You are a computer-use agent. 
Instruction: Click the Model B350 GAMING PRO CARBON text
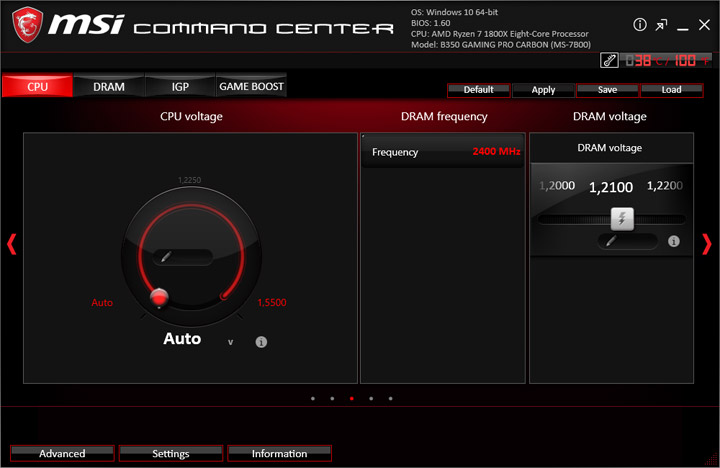501,45
